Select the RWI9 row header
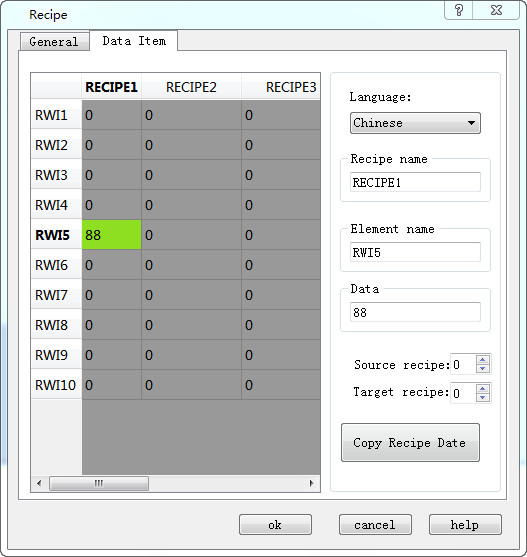527x557 pixels. click(x=56, y=355)
